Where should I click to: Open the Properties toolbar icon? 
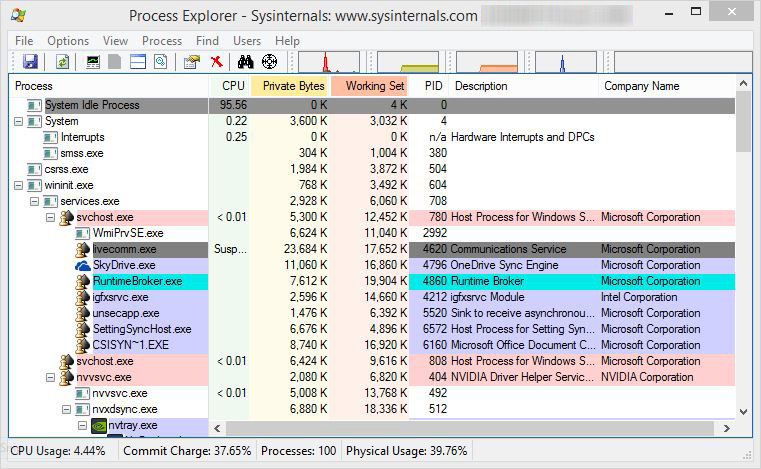coord(192,62)
